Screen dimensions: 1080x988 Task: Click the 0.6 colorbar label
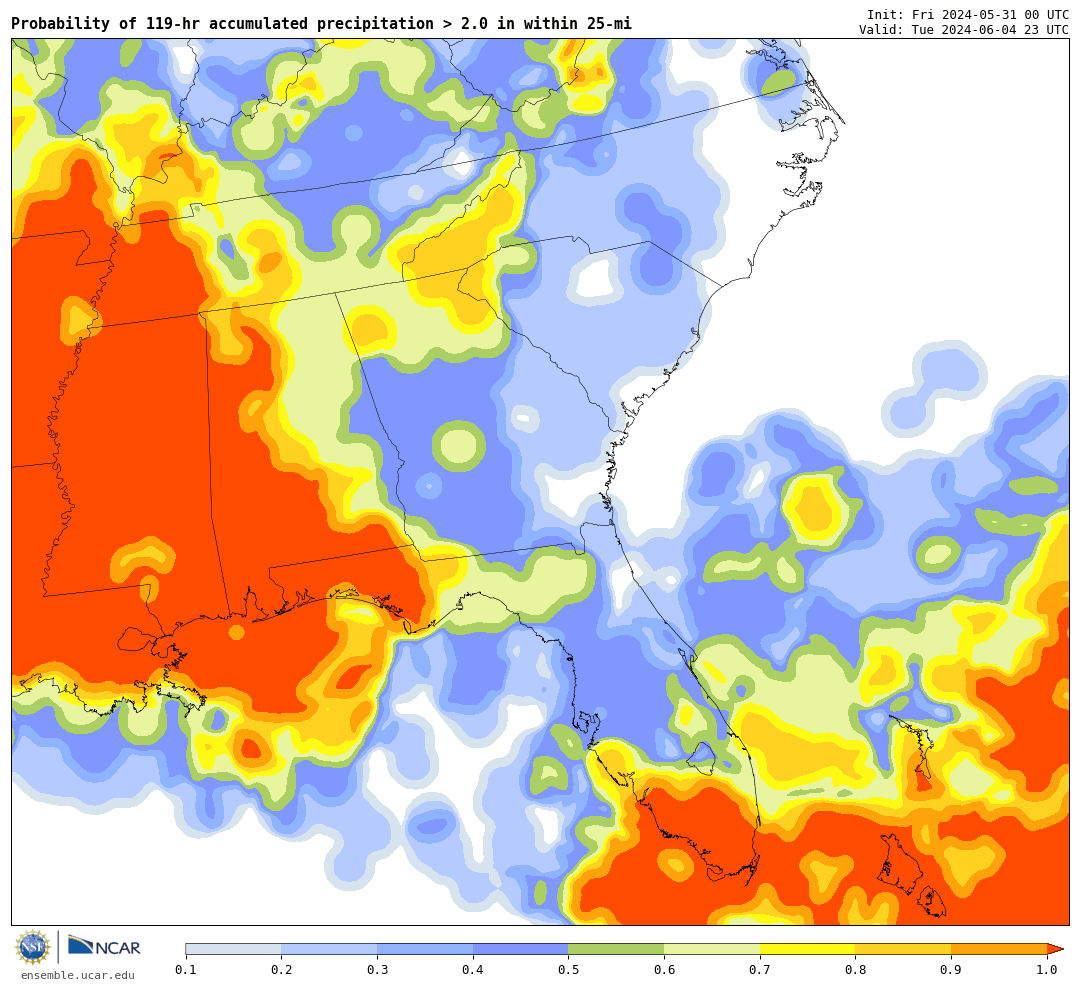coord(664,970)
